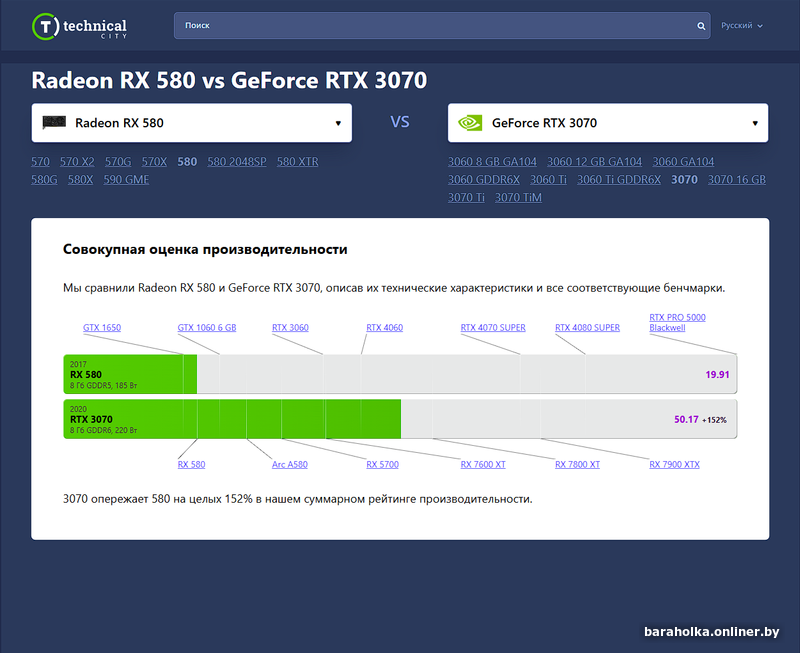Click the search magnifier icon
The height and width of the screenshot is (653, 800).
tap(701, 26)
